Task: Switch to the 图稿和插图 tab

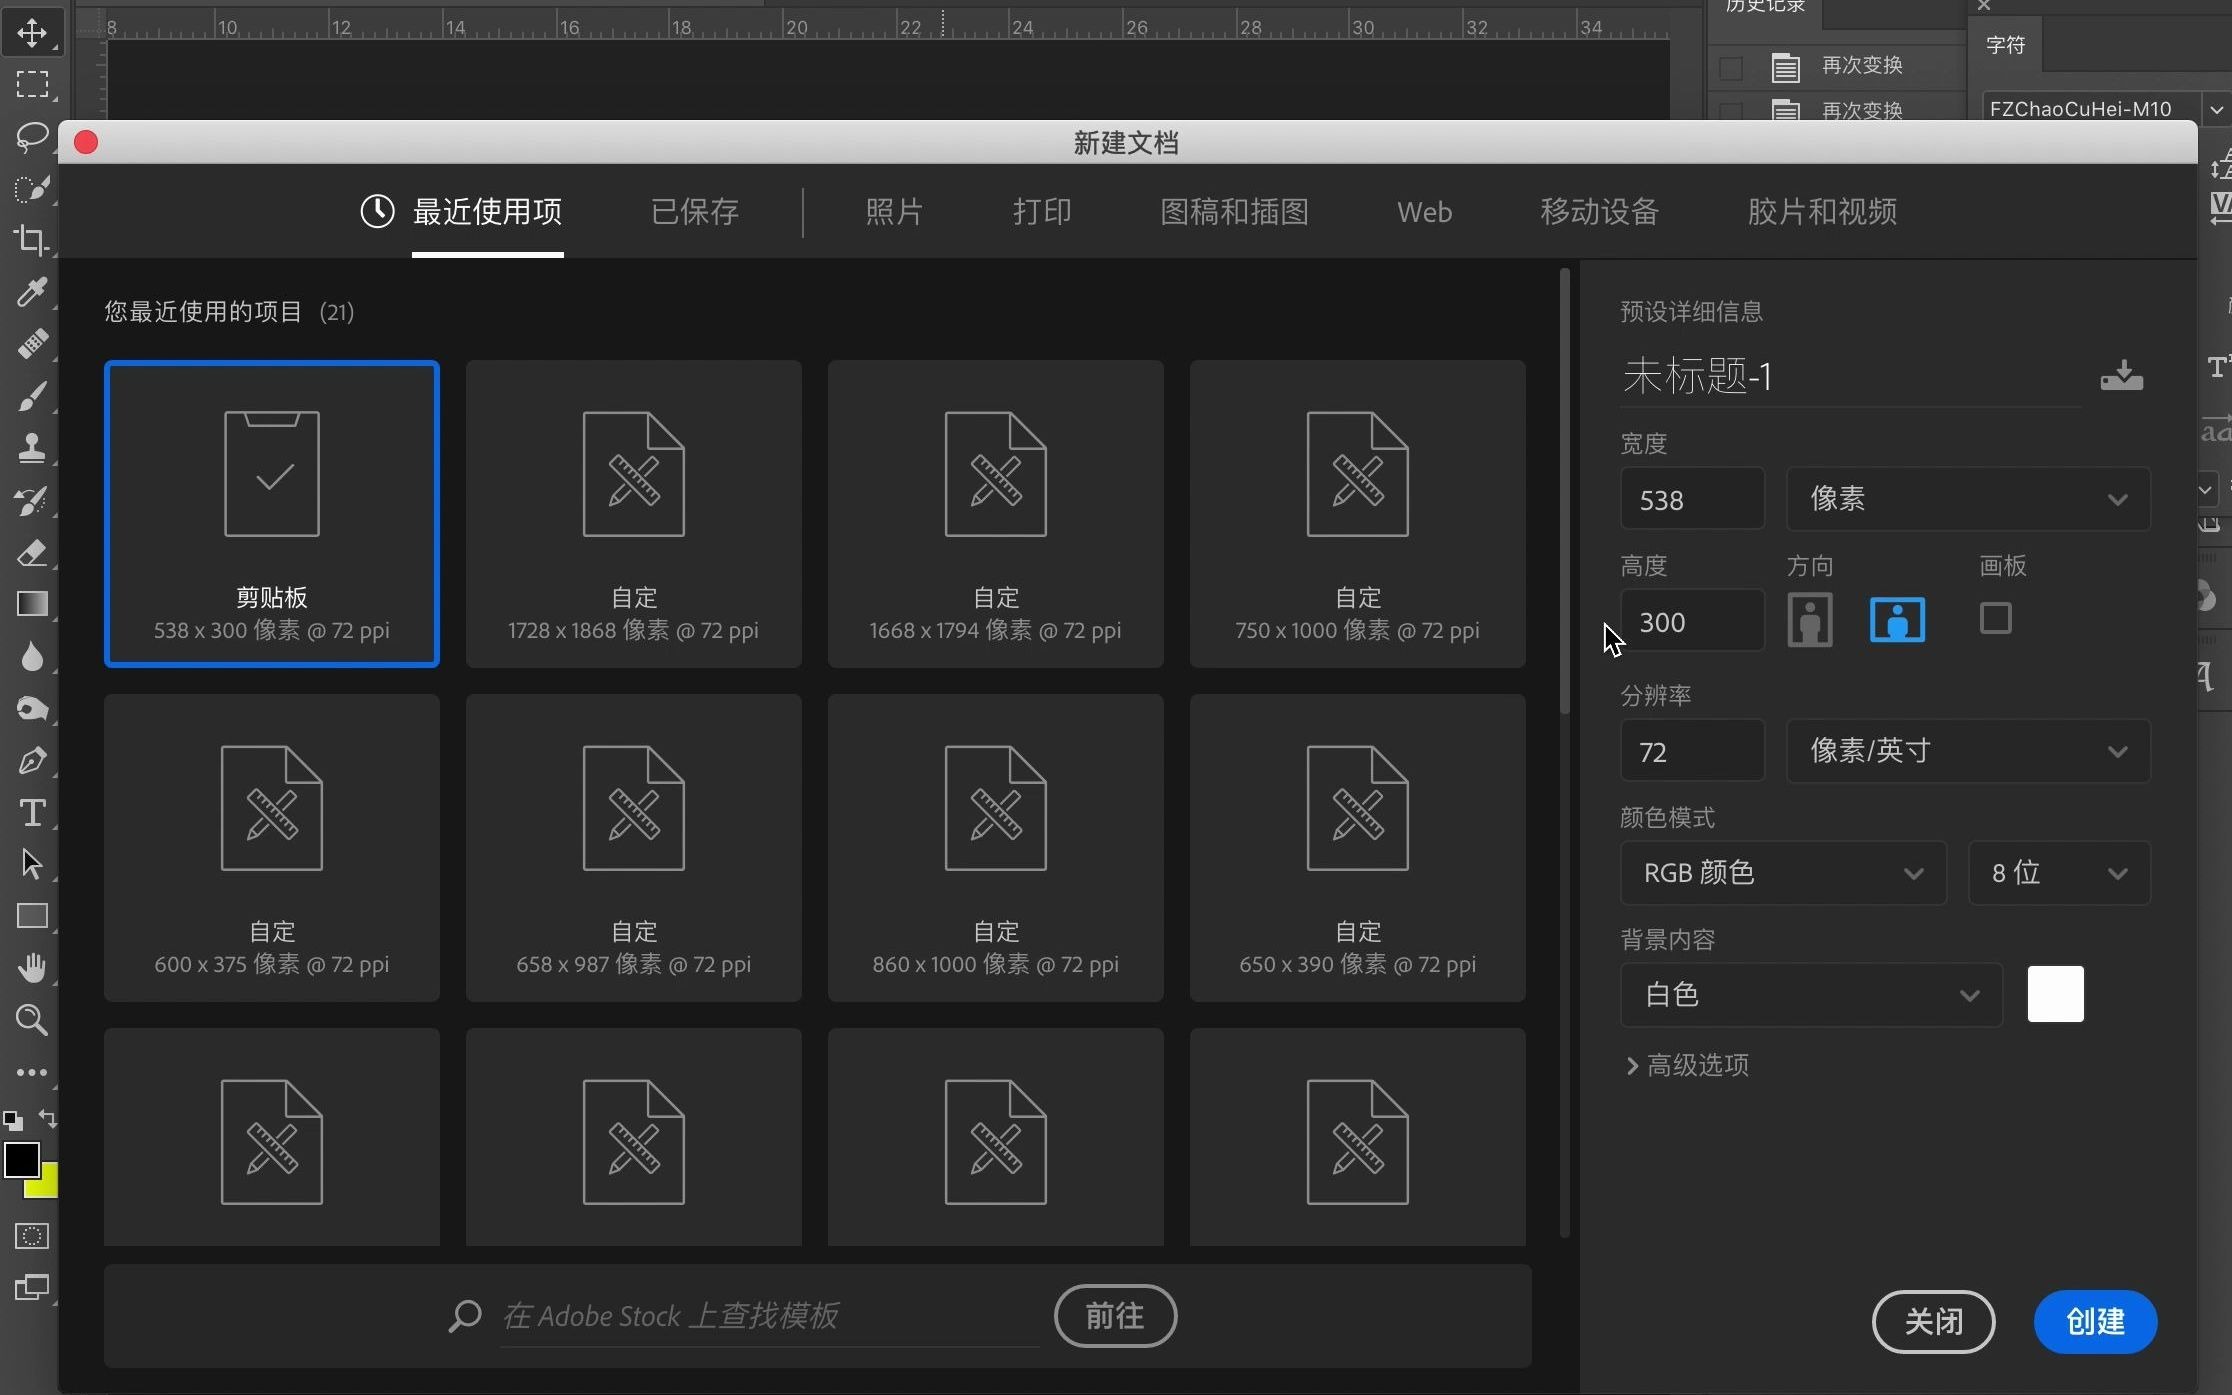Action: click(x=1234, y=211)
